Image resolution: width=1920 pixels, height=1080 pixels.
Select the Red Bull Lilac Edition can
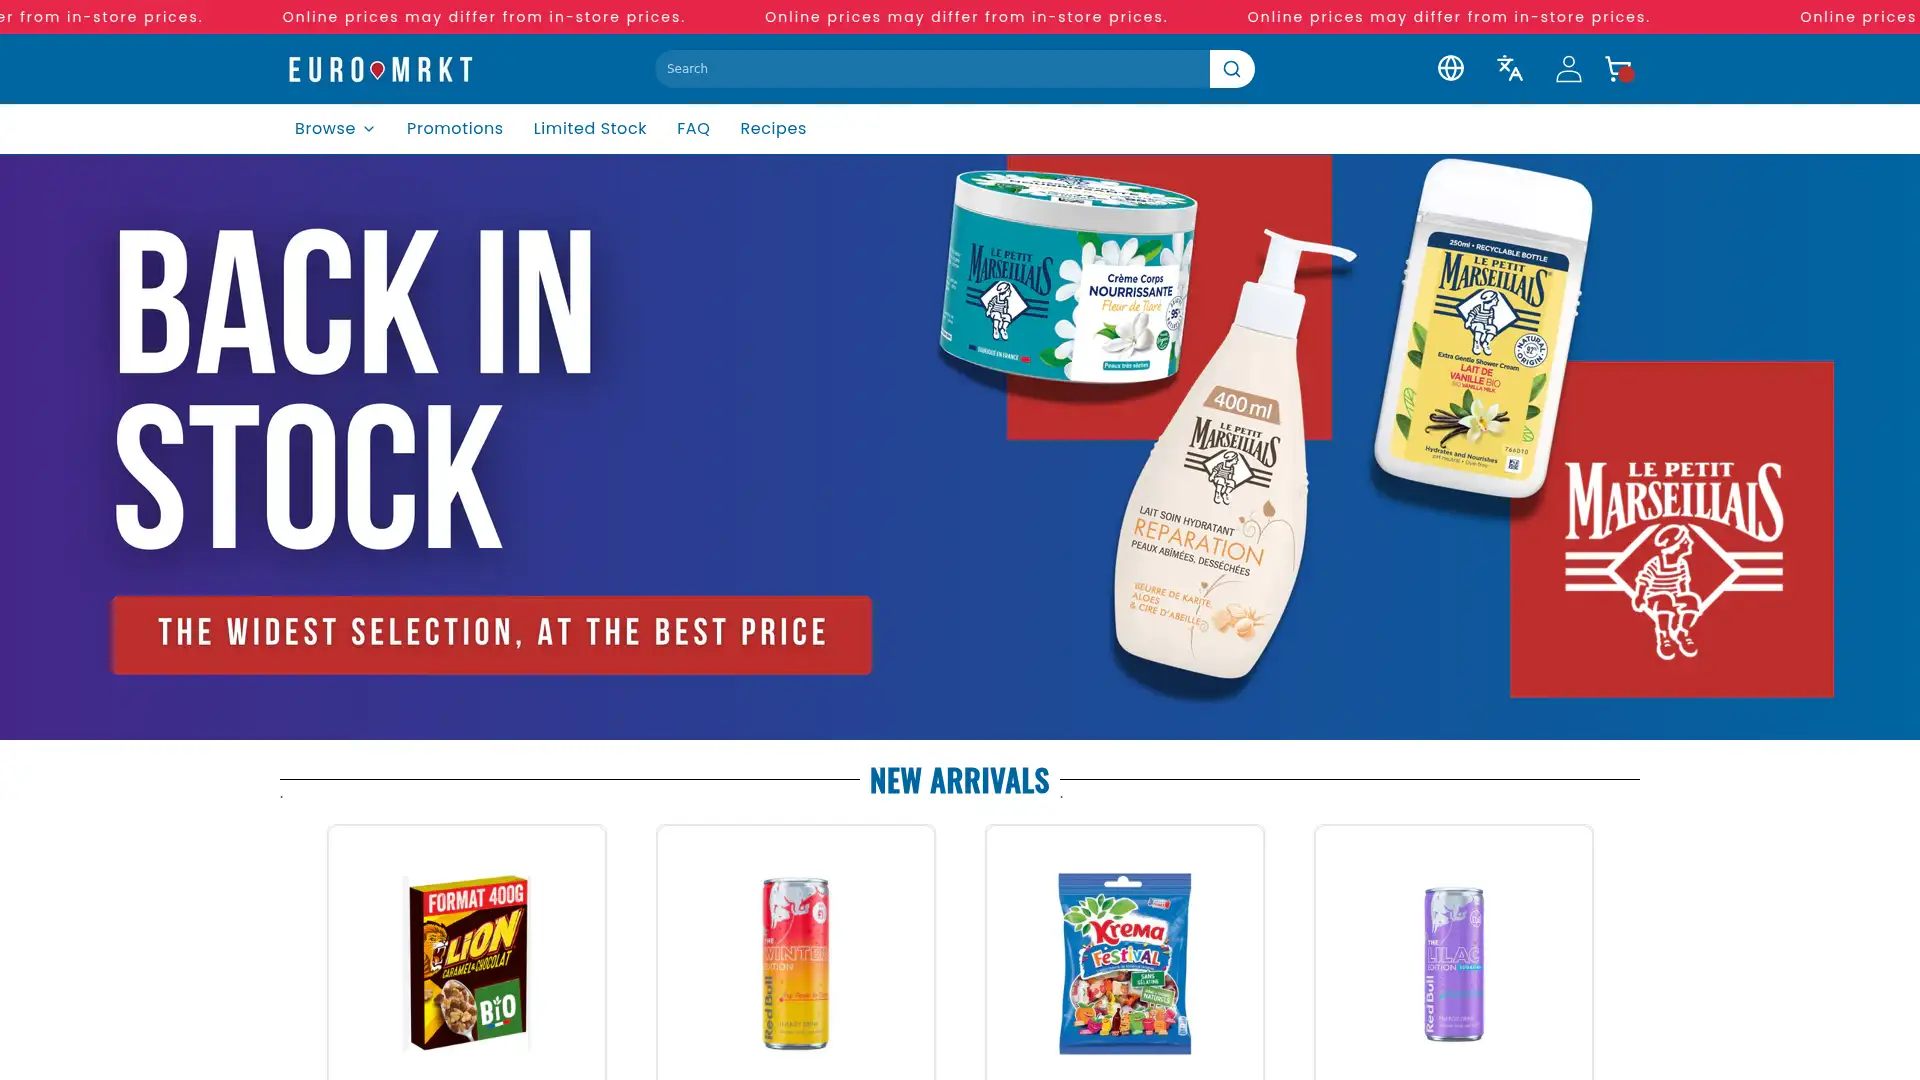click(x=1453, y=963)
